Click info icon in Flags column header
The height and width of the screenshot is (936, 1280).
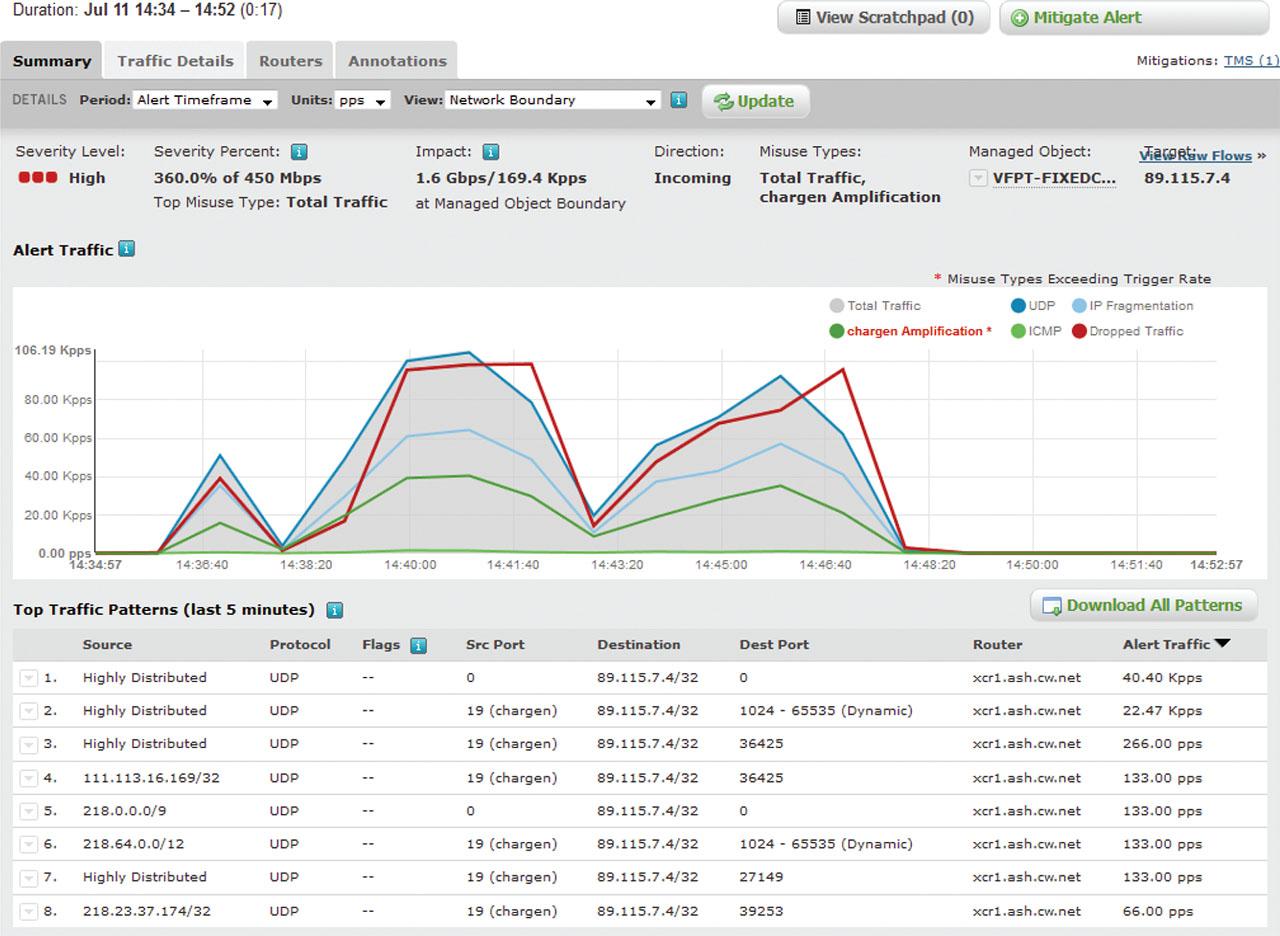click(x=418, y=645)
